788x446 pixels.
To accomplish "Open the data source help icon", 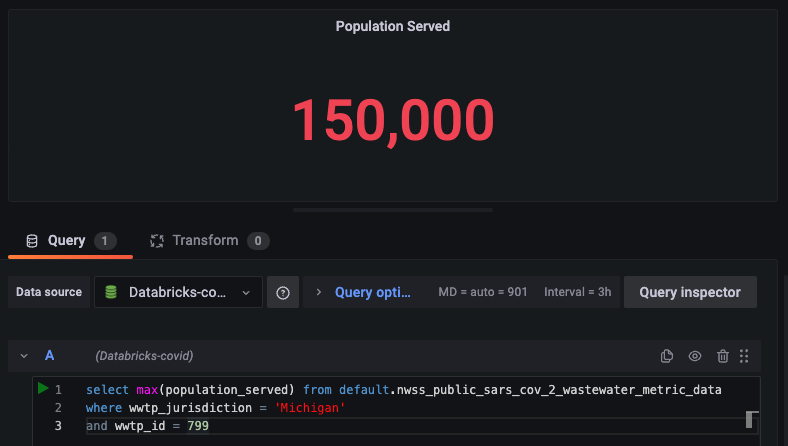I will click(x=283, y=292).
